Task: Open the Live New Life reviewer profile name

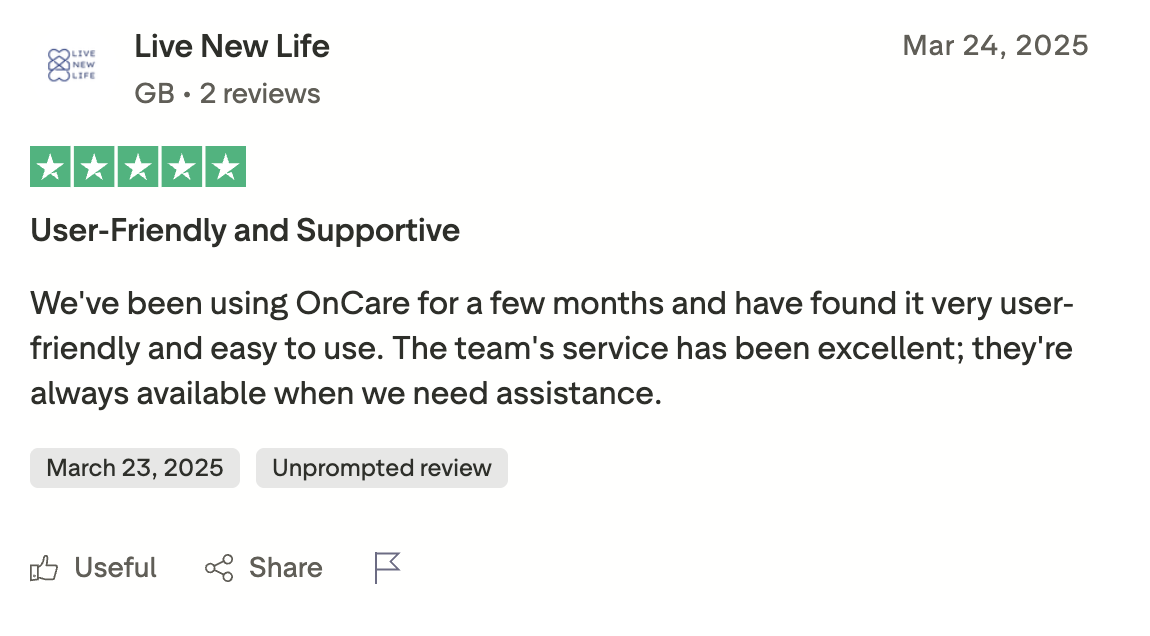Action: (x=231, y=46)
